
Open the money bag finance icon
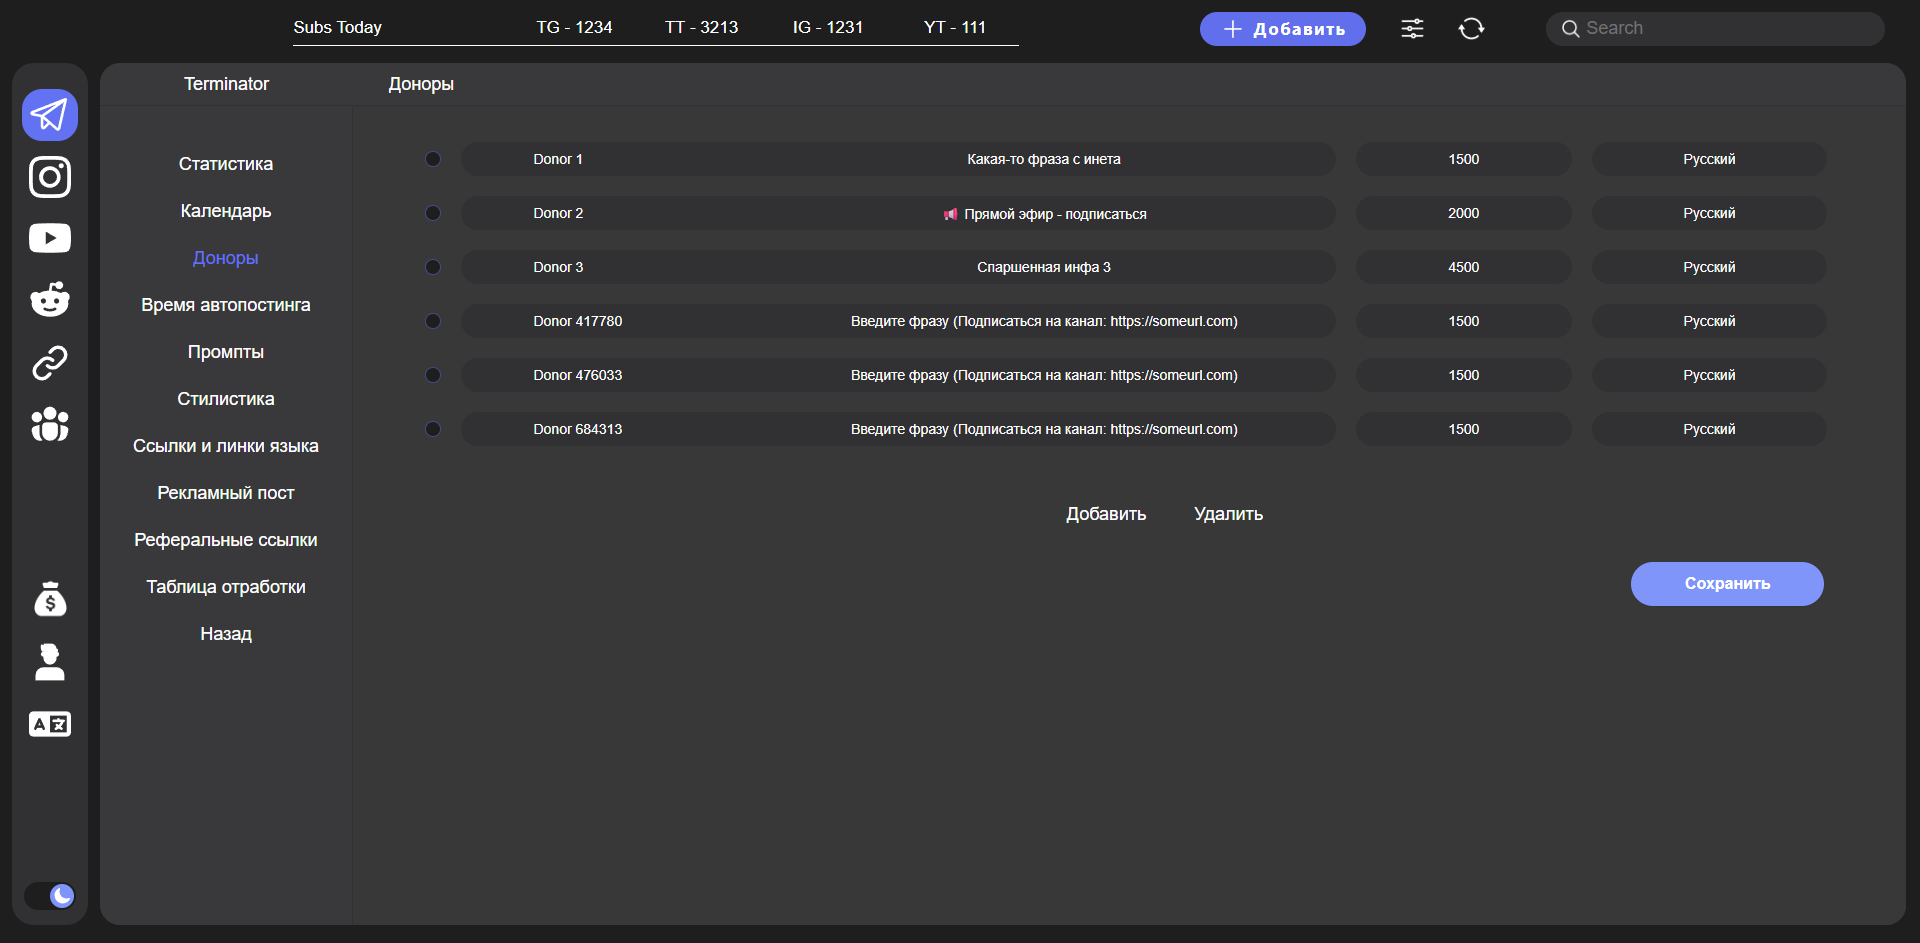click(50, 599)
